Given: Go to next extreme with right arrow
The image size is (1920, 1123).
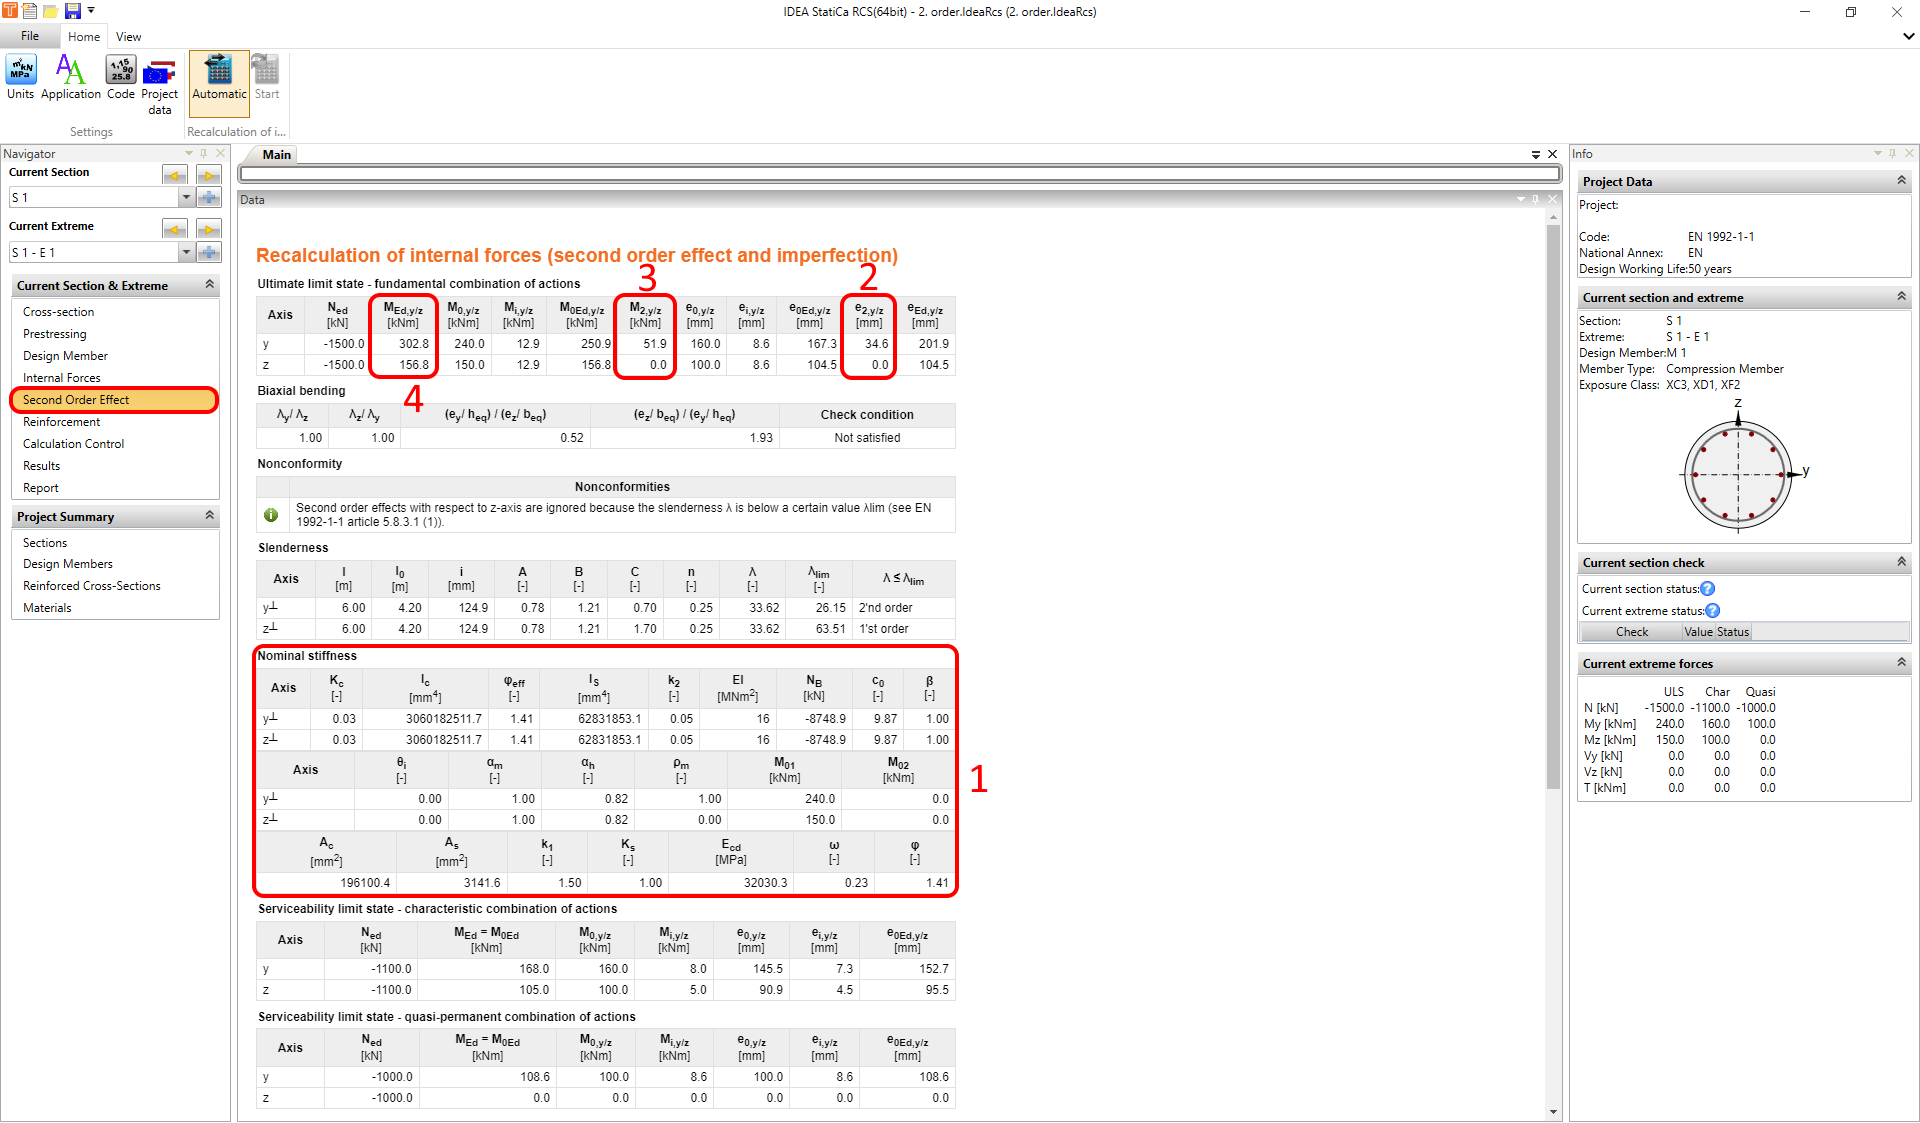Looking at the screenshot, I should (x=208, y=229).
